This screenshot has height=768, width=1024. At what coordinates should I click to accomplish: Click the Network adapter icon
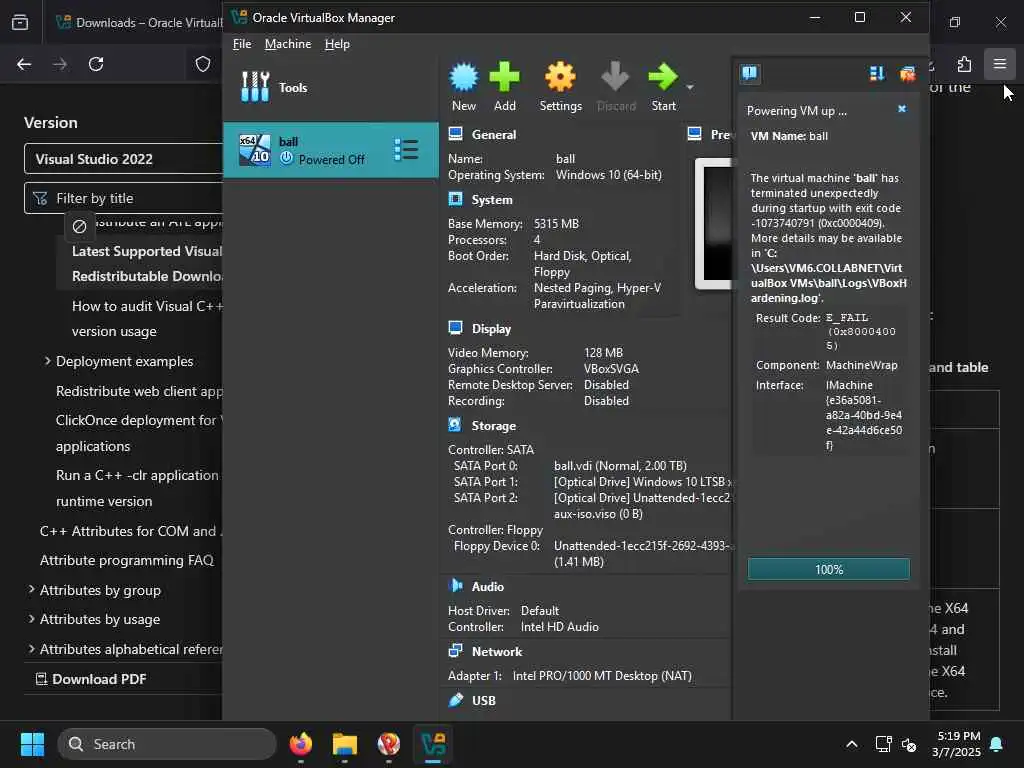pyautogui.click(x=455, y=650)
